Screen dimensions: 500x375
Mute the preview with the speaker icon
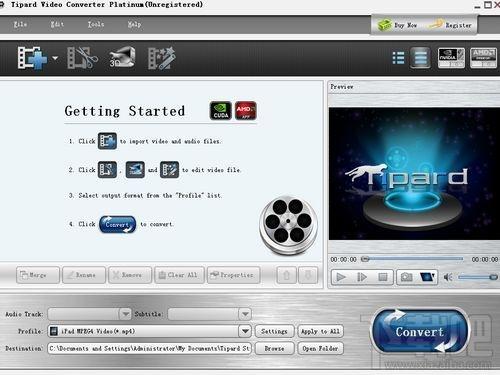pyautogui.click(x=448, y=277)
